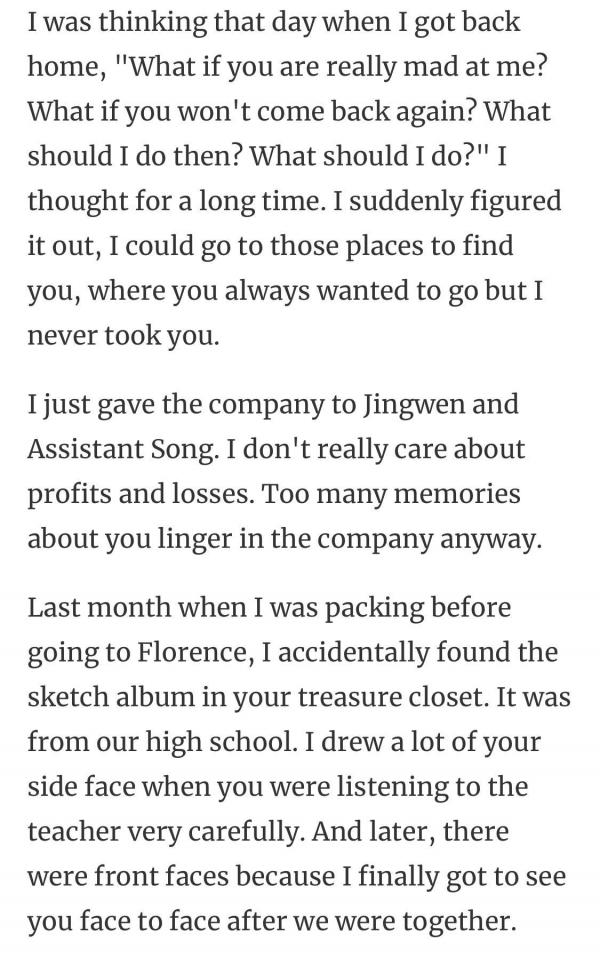The image size is (600, 958).
Task: Click the opening words "I was thinking"
Action: [x=117, y=23]
